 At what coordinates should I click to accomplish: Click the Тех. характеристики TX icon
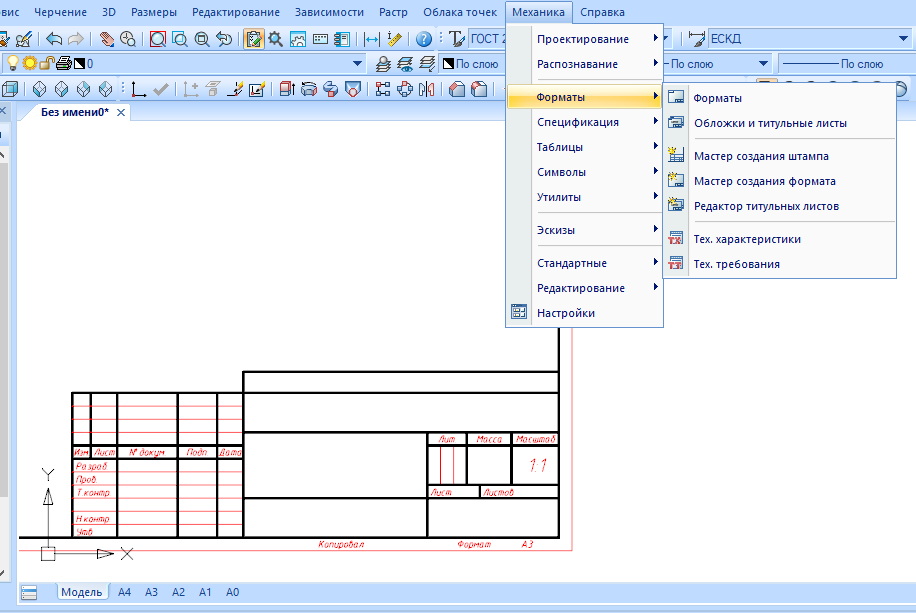click(x=676, y=238)
